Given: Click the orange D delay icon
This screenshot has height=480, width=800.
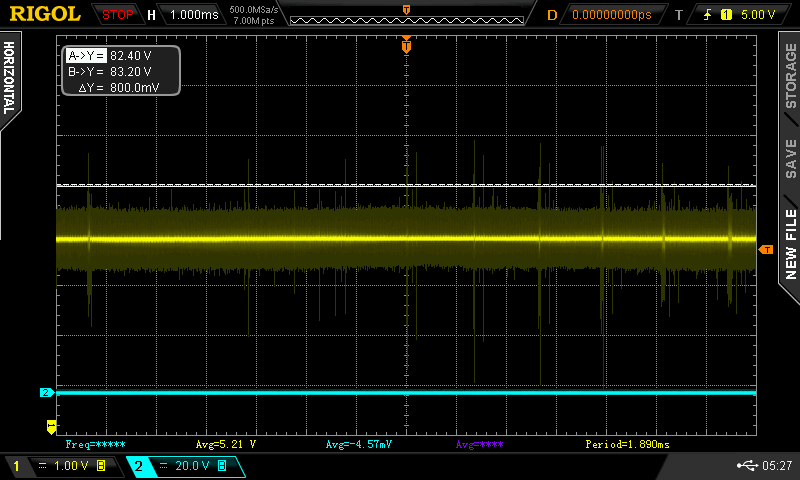Looking at the screenshot, I should [552, 15].
